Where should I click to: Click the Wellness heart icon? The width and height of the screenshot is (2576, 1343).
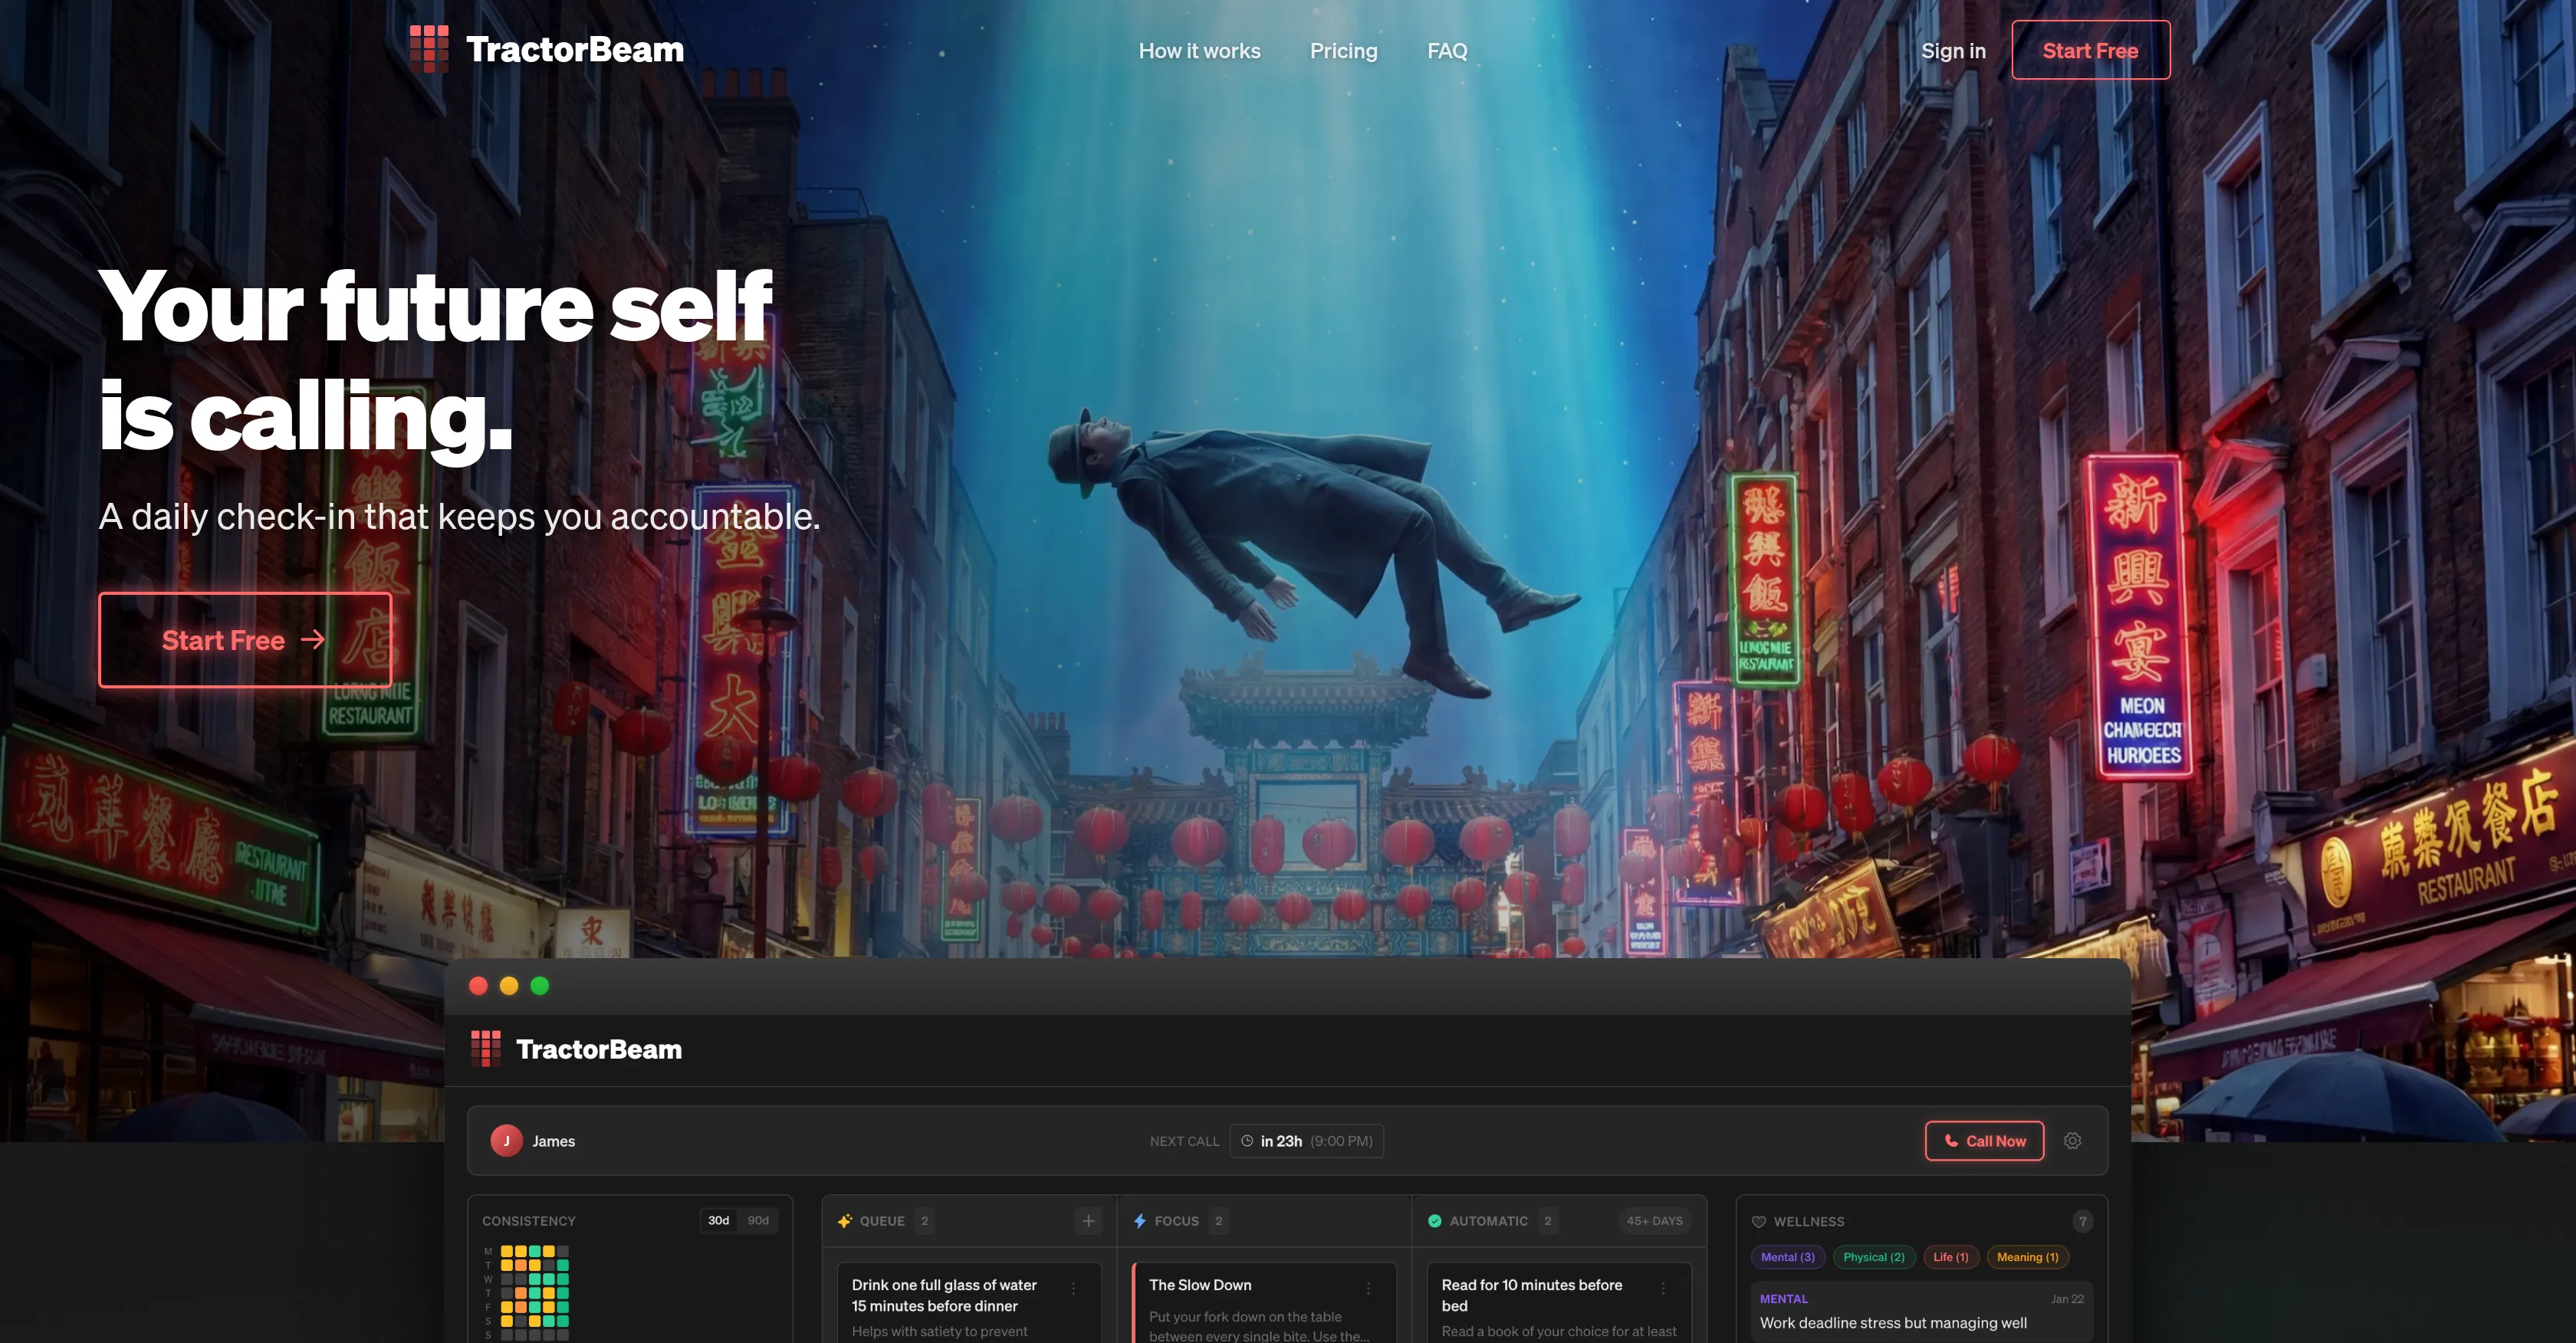coord(1759,1222)
